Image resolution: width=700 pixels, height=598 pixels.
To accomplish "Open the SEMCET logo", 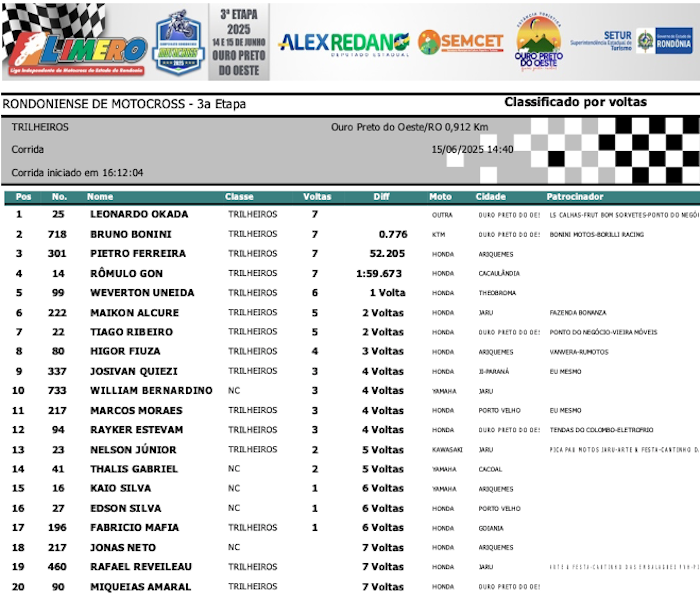I will point(461,42).
